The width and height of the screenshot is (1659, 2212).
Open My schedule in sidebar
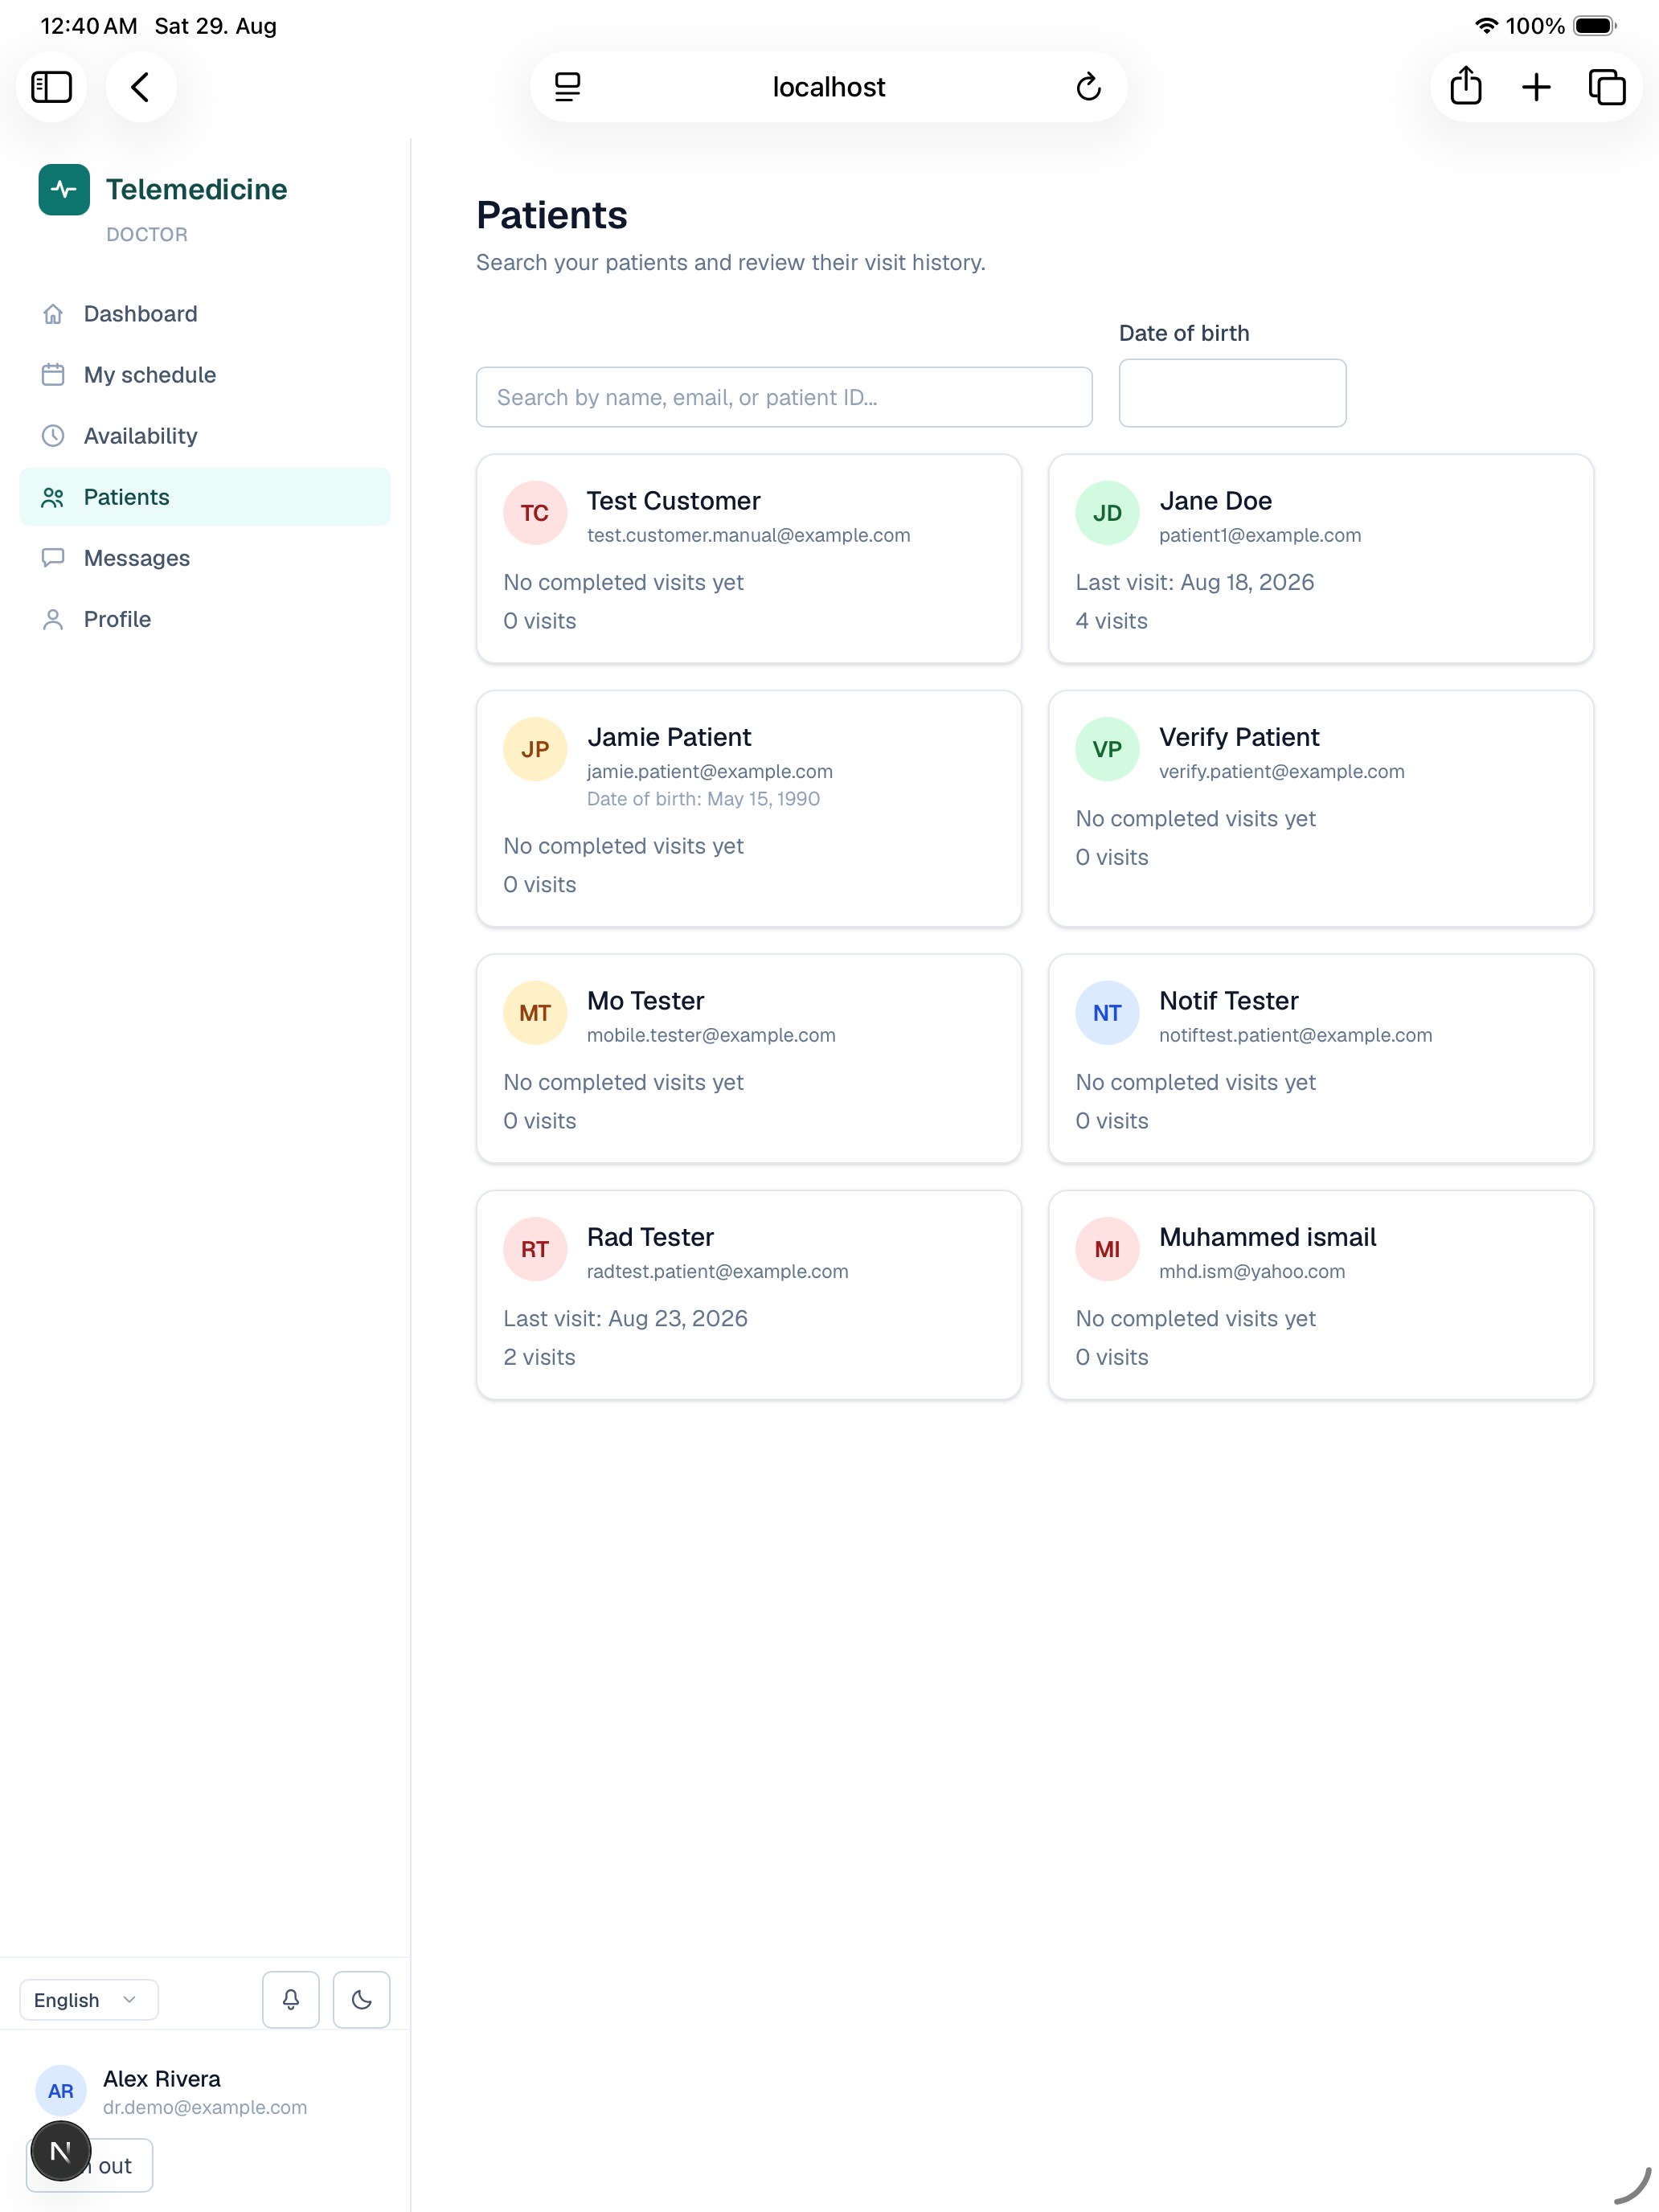pyautogui.click(x=205, y=375)
